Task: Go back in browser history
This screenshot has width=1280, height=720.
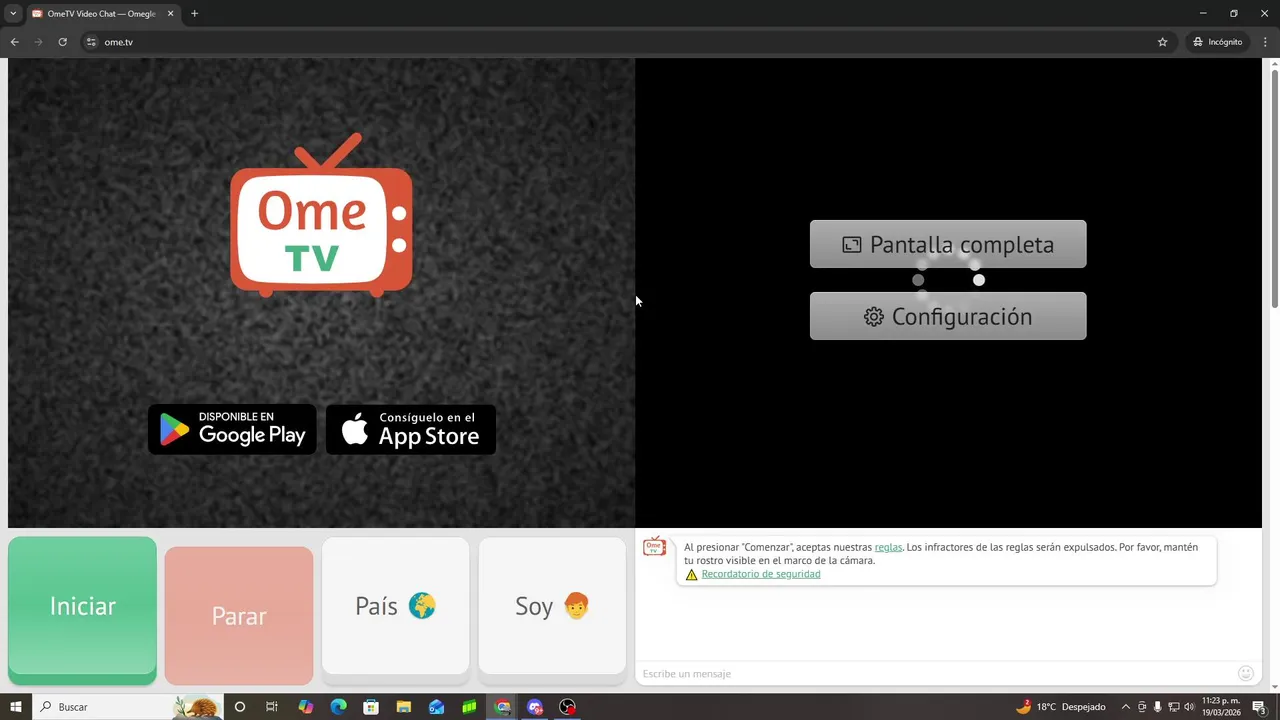Action: point(14,42)
